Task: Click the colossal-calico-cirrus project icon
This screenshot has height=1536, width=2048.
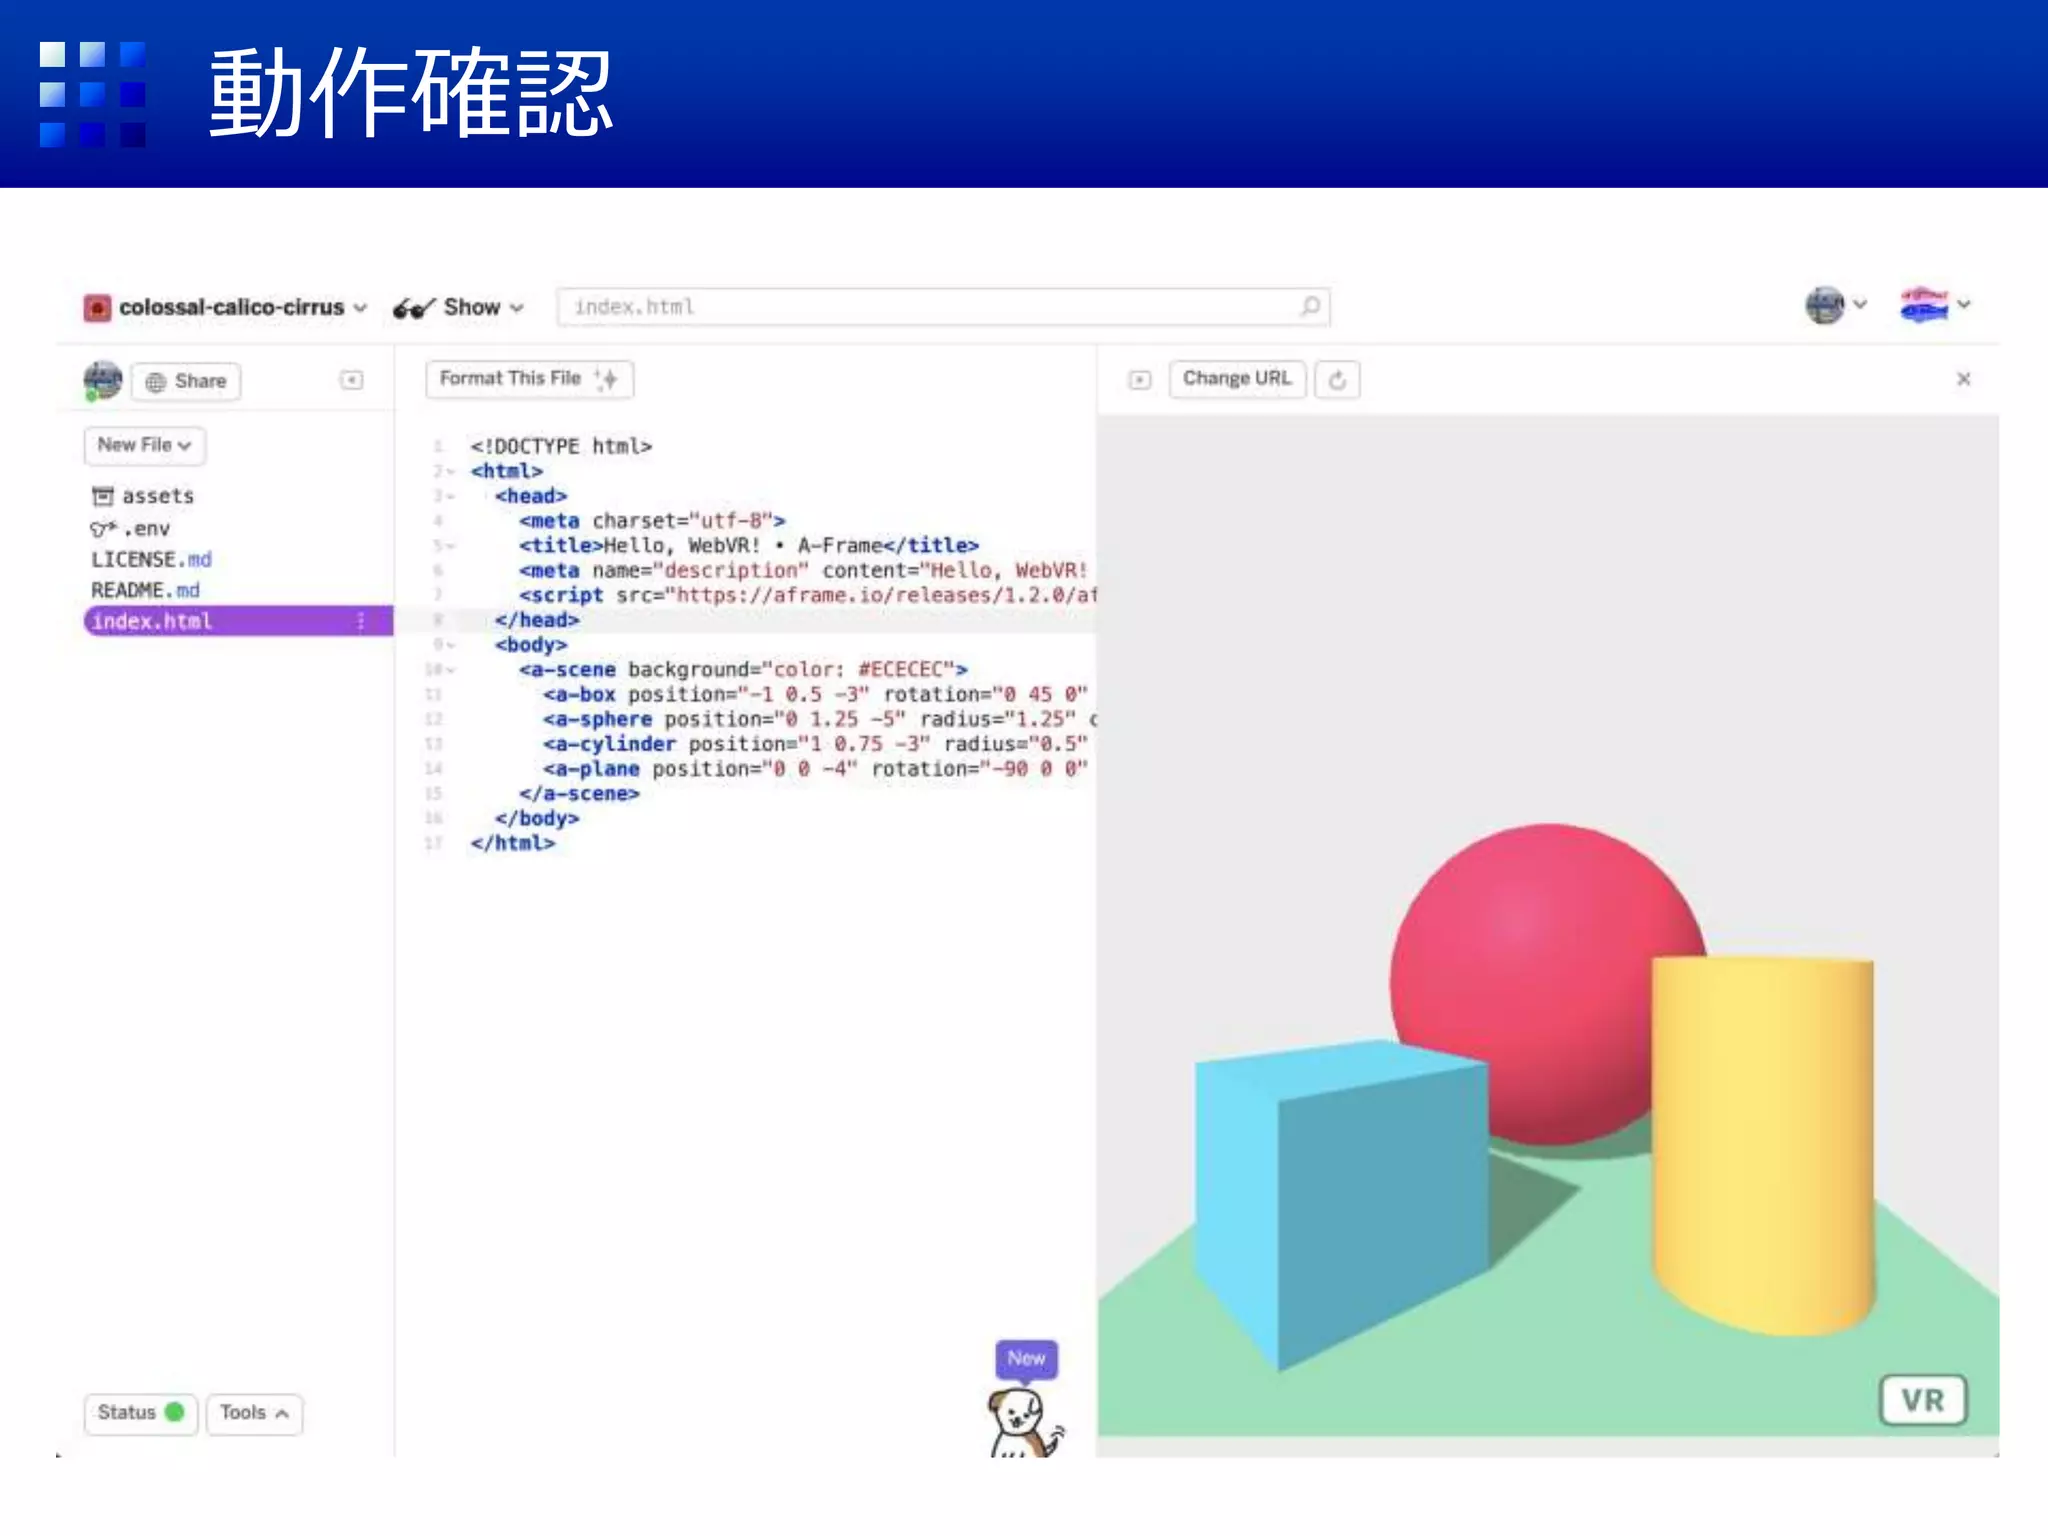Action: pos(97,308)
